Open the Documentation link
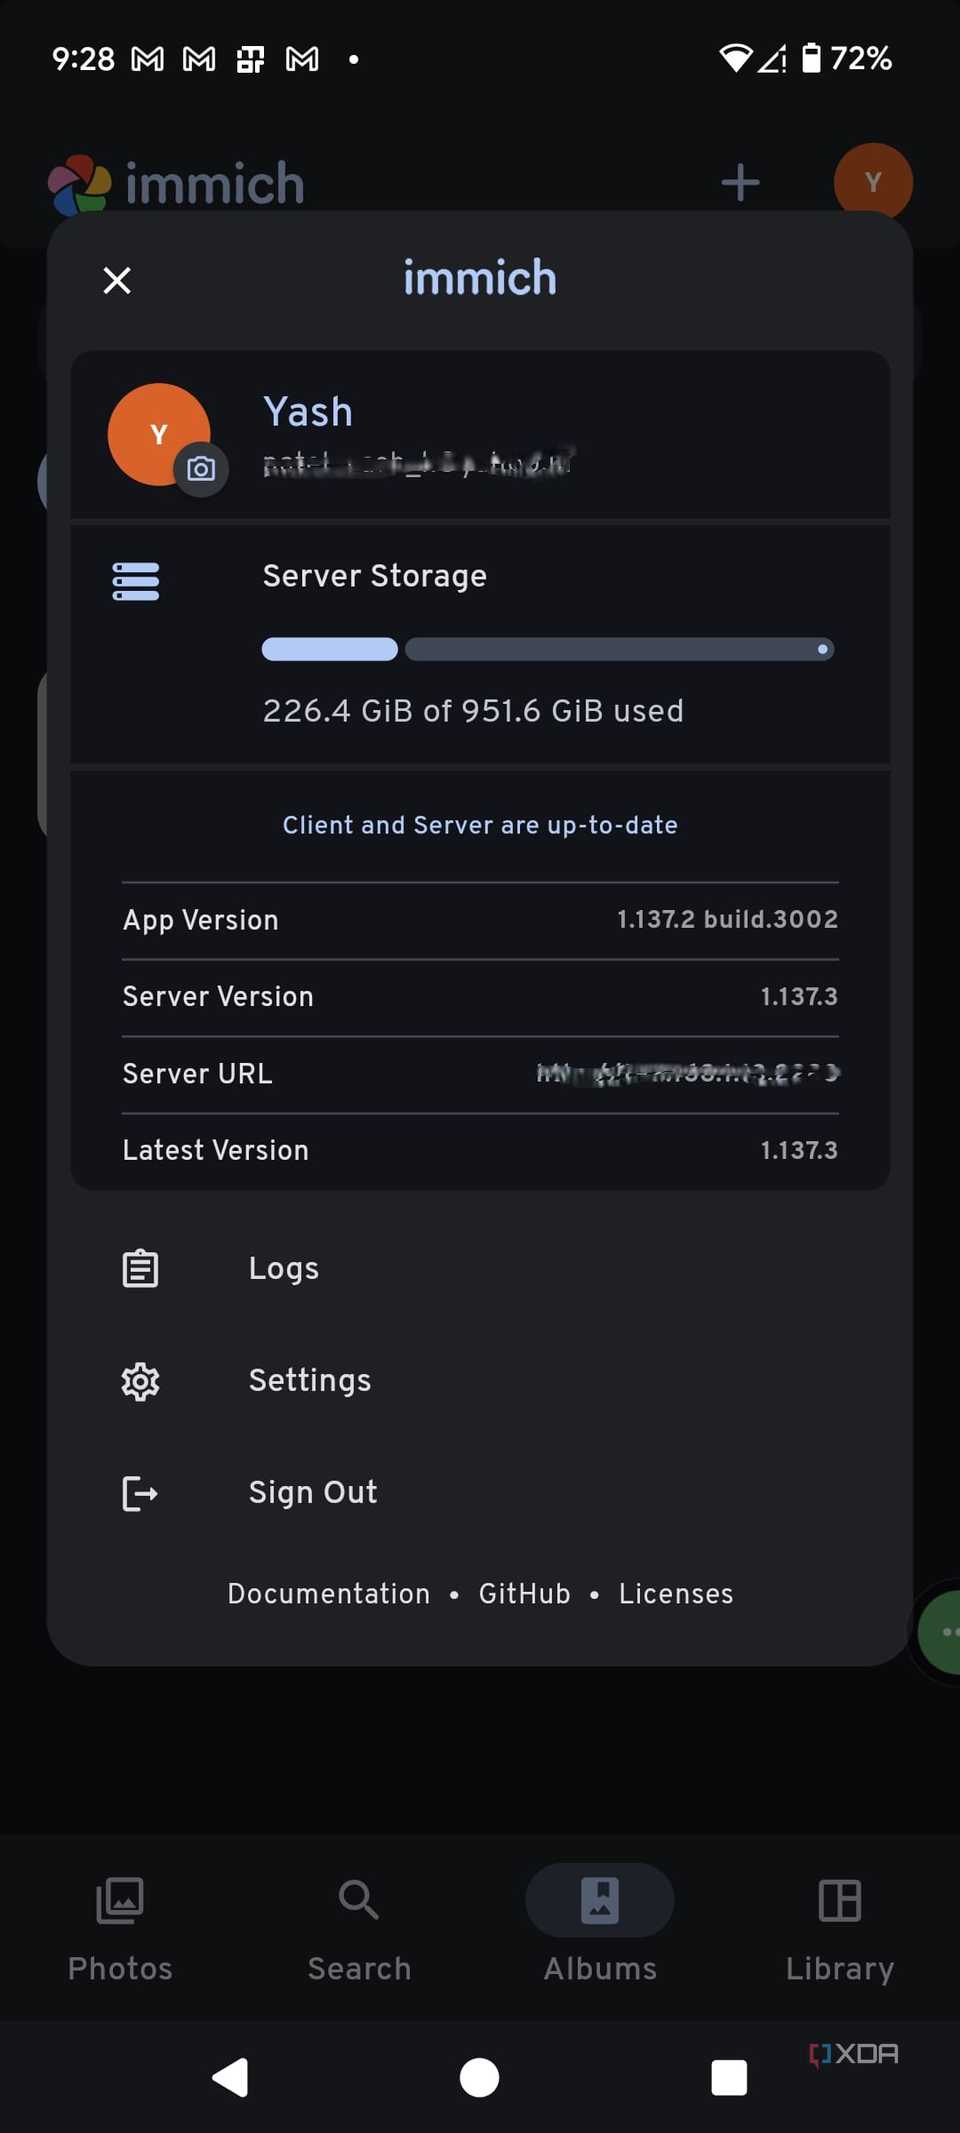 point(329,1594)
